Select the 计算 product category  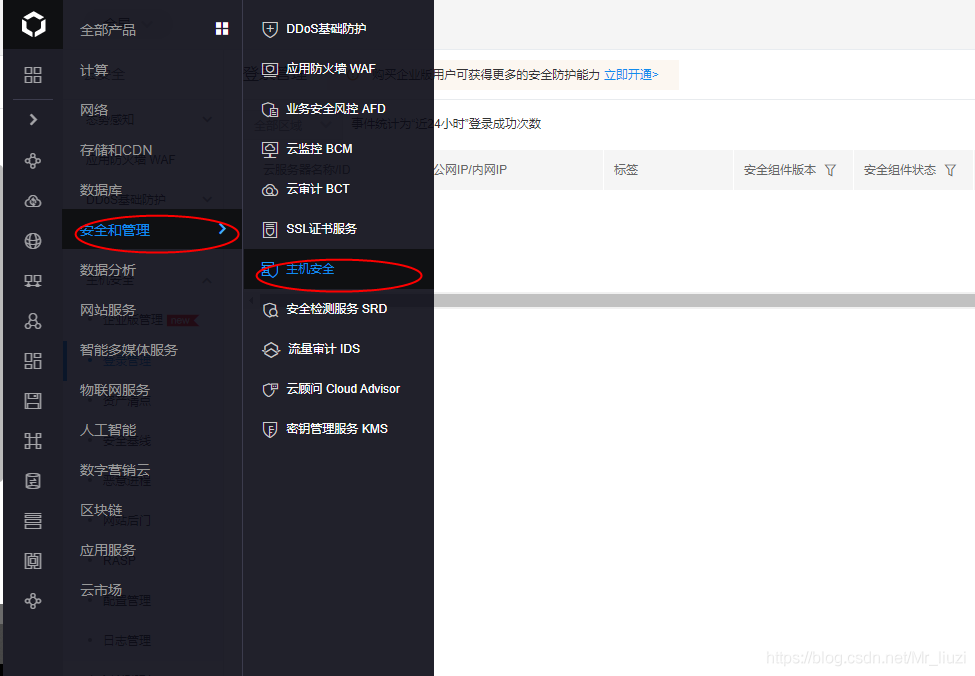click(x=94, y=70)
